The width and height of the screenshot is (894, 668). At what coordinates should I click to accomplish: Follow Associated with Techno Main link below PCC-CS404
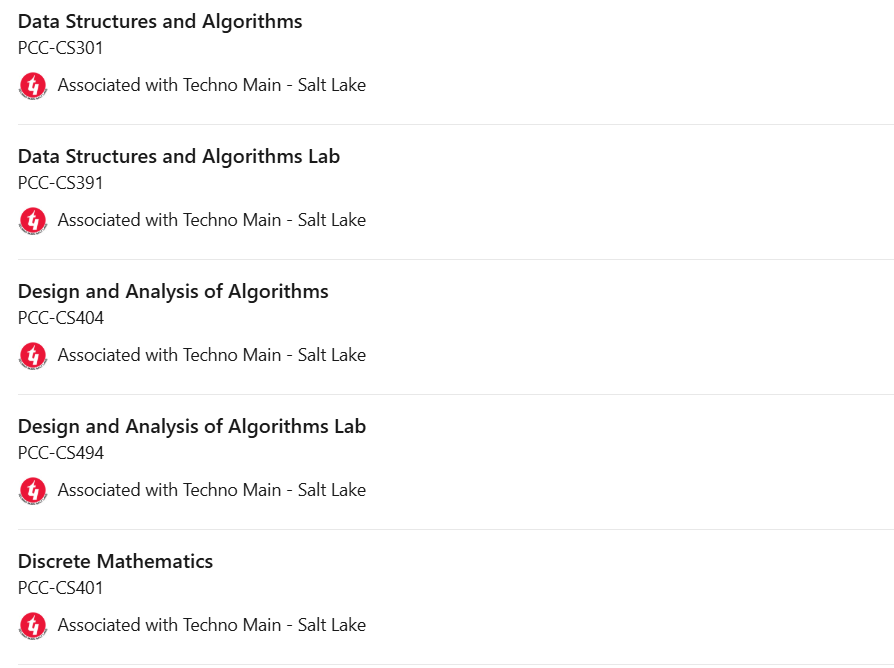tap(212, 355)
